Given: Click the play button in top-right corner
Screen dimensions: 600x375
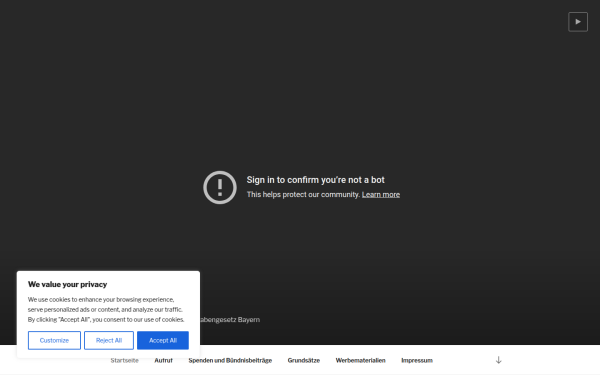Looking at the screenshot, I should coord(578,22).
